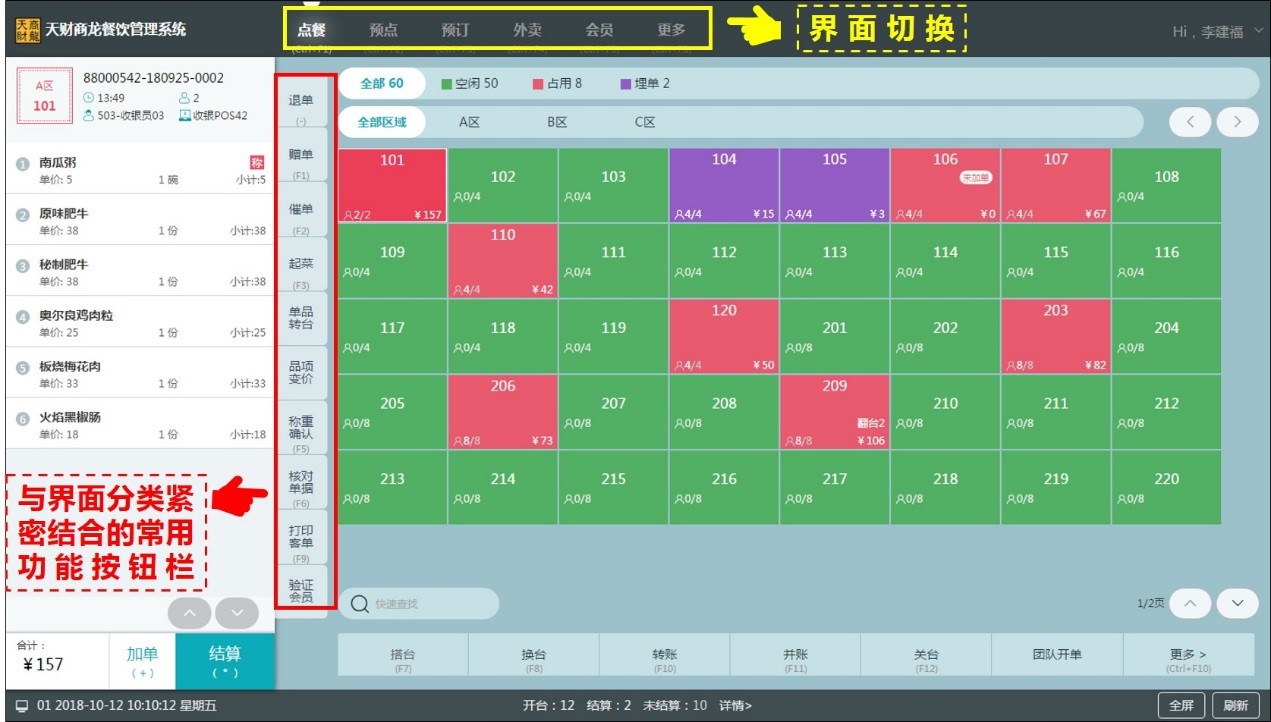The image size is (1271, 722).
Task: Switch to the 外卖 takeout tab
Action: (527, 29)
